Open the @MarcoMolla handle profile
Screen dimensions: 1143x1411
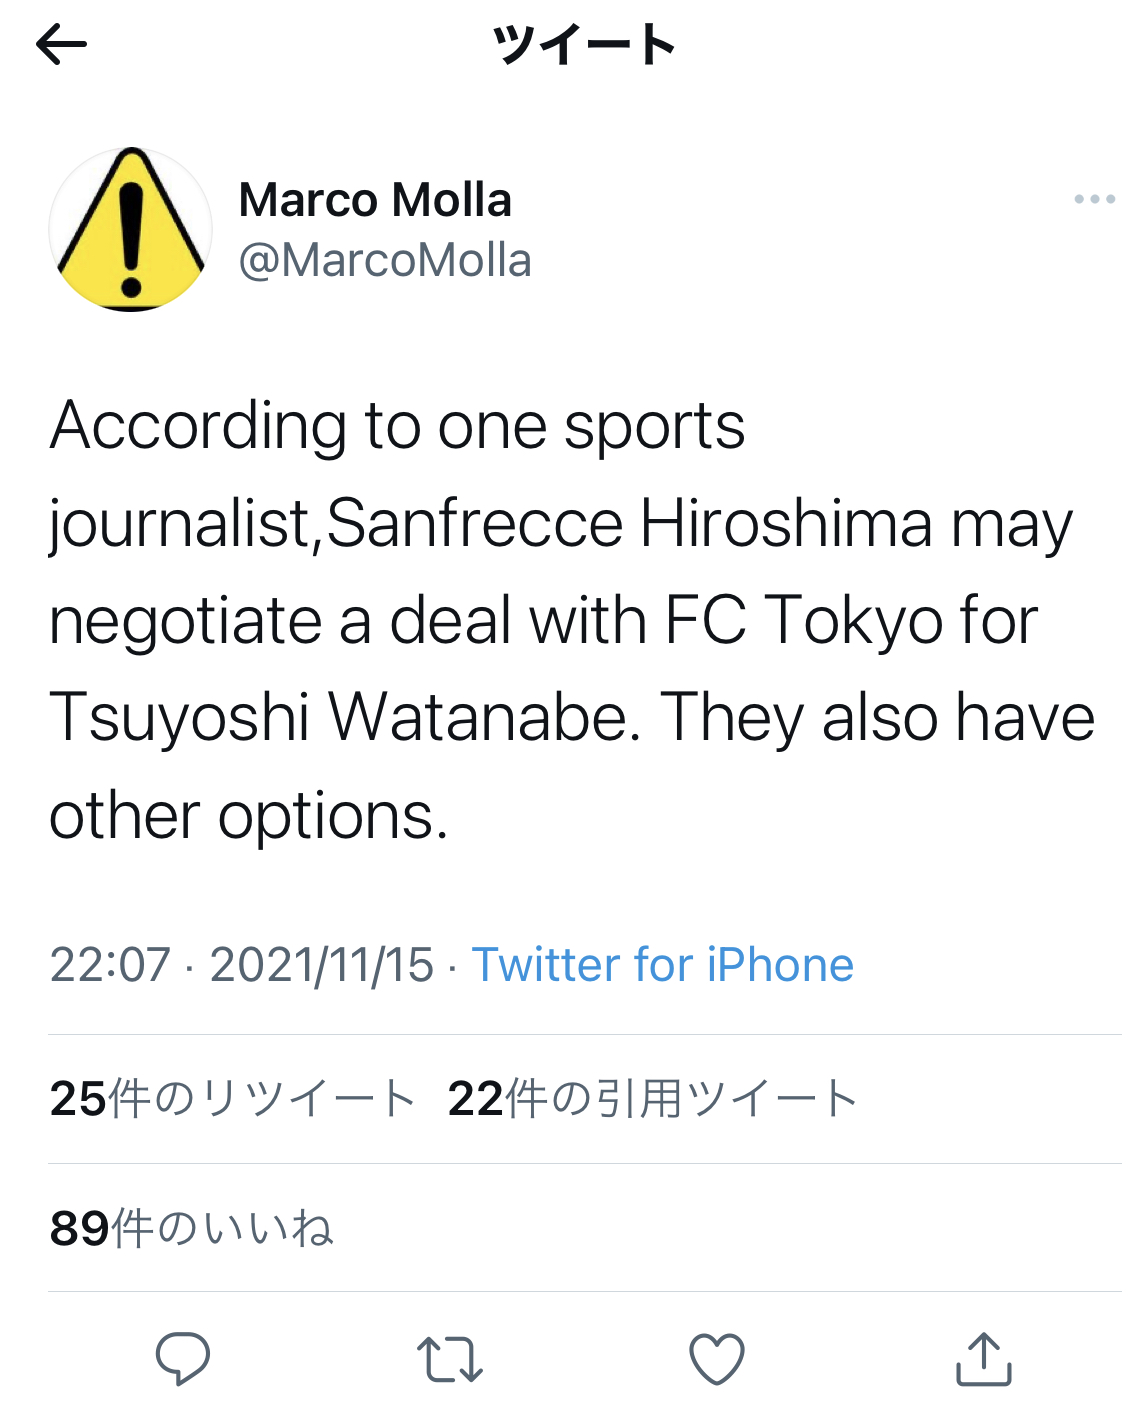(x=385, y=261)
